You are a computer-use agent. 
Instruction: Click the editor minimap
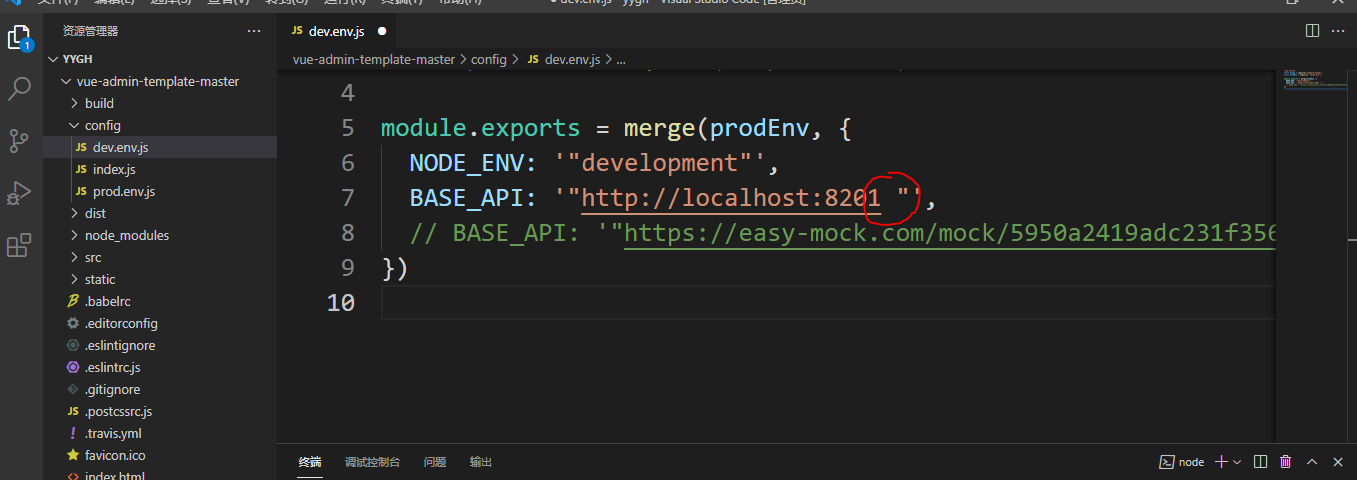tap(1315, 79)
